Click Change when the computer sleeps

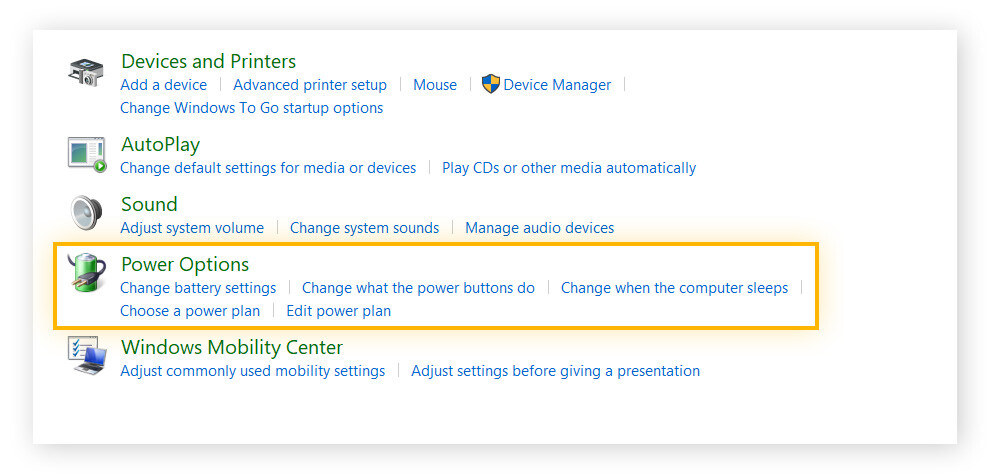674,288
